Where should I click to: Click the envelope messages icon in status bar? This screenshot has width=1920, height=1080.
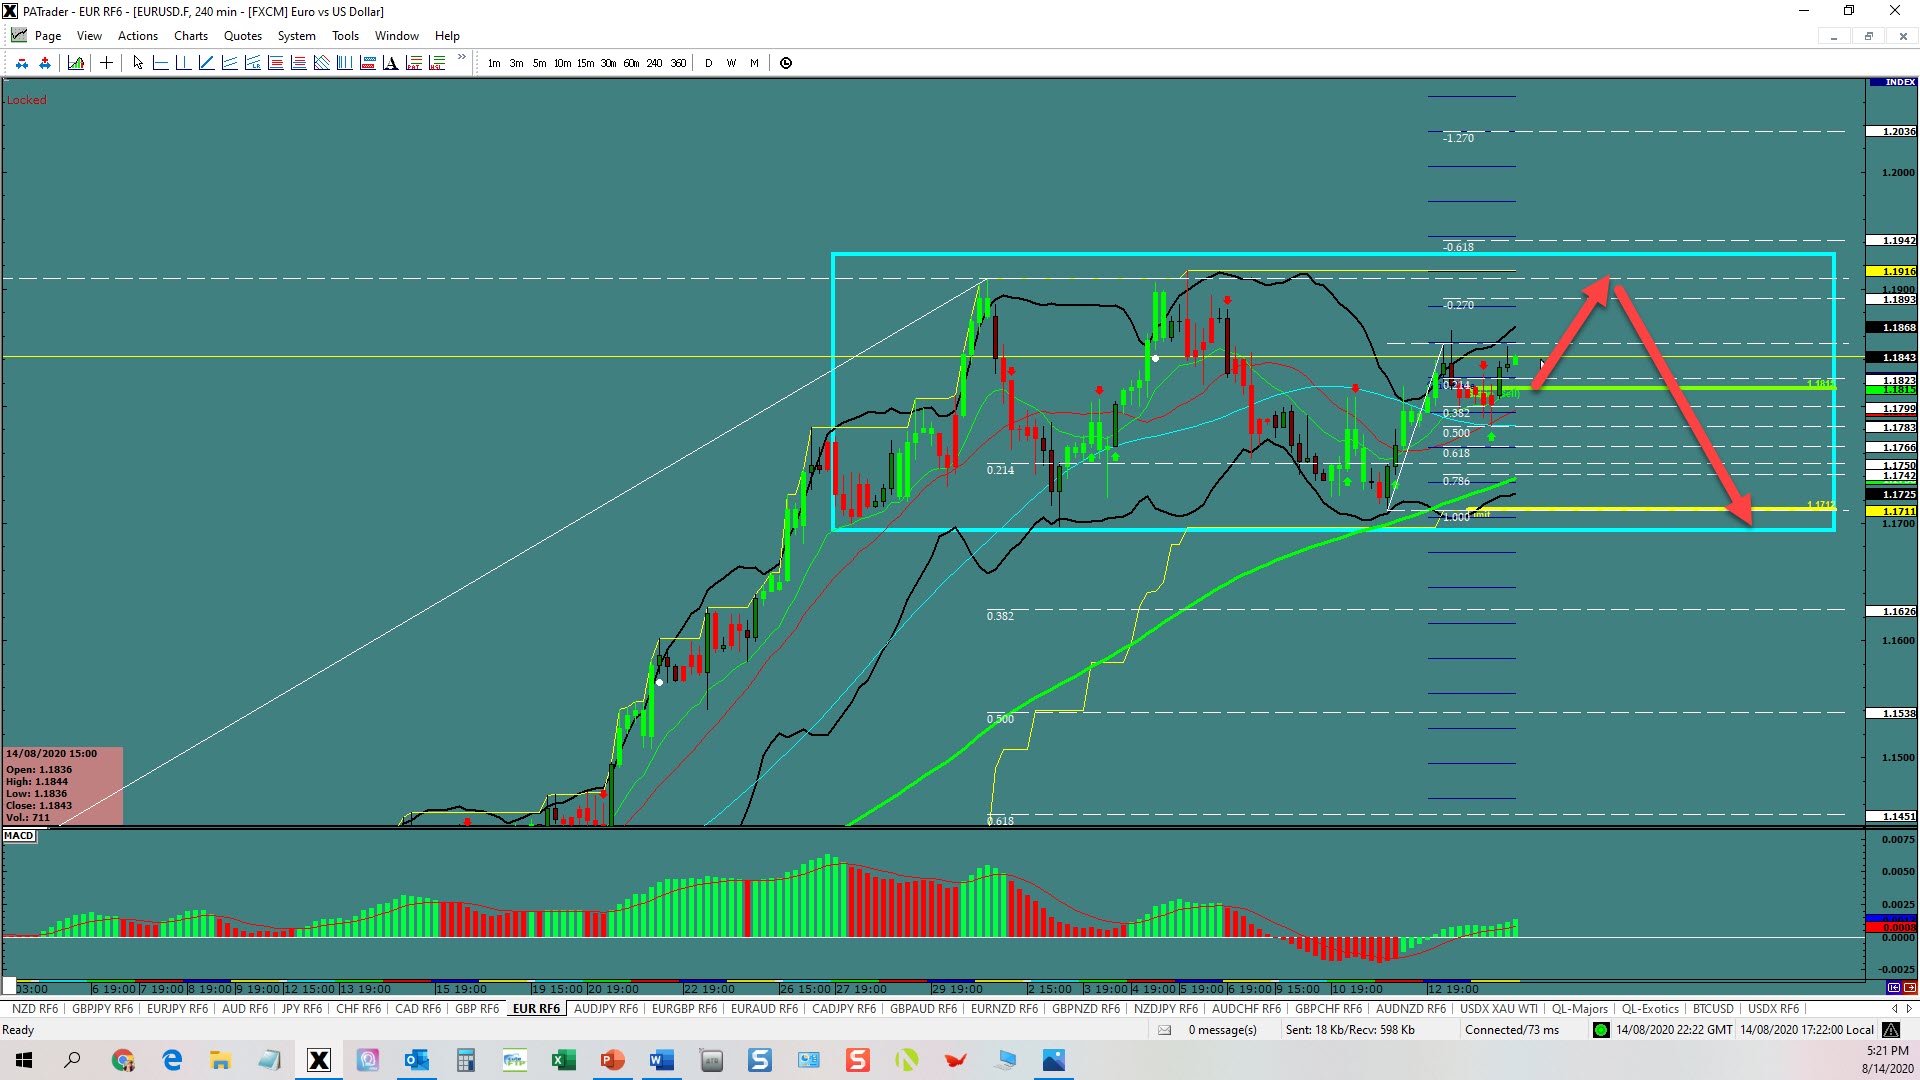(1164, 1030)
